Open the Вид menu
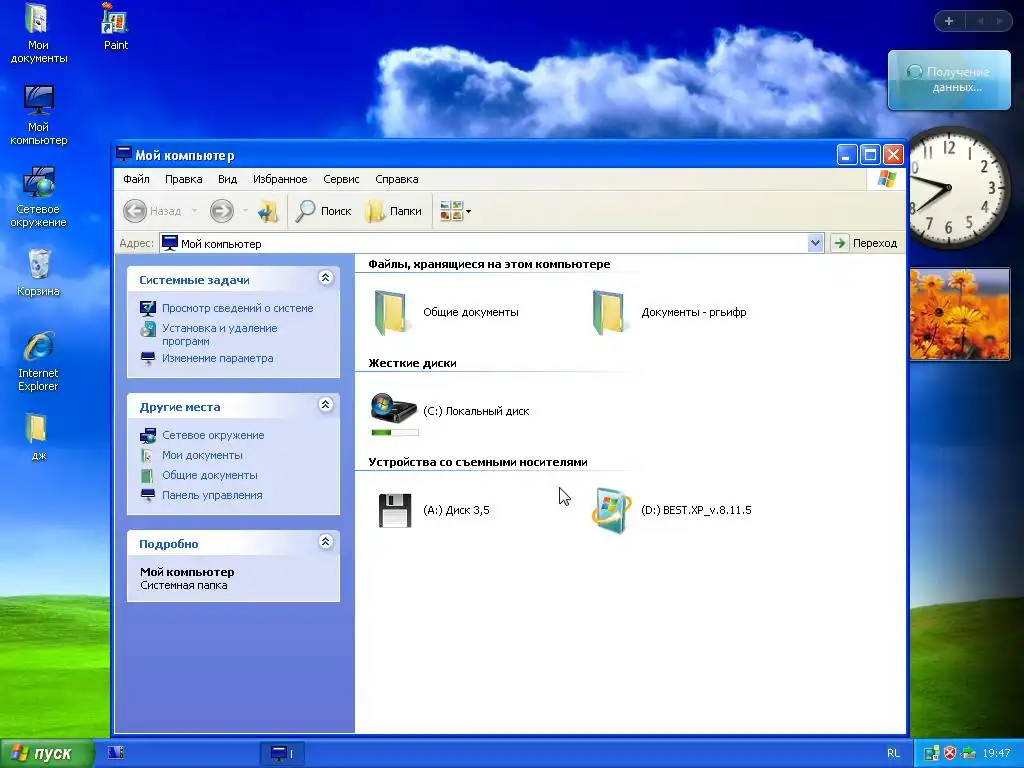This screenshot has height=768, width=1024. (x=227, y=179)
